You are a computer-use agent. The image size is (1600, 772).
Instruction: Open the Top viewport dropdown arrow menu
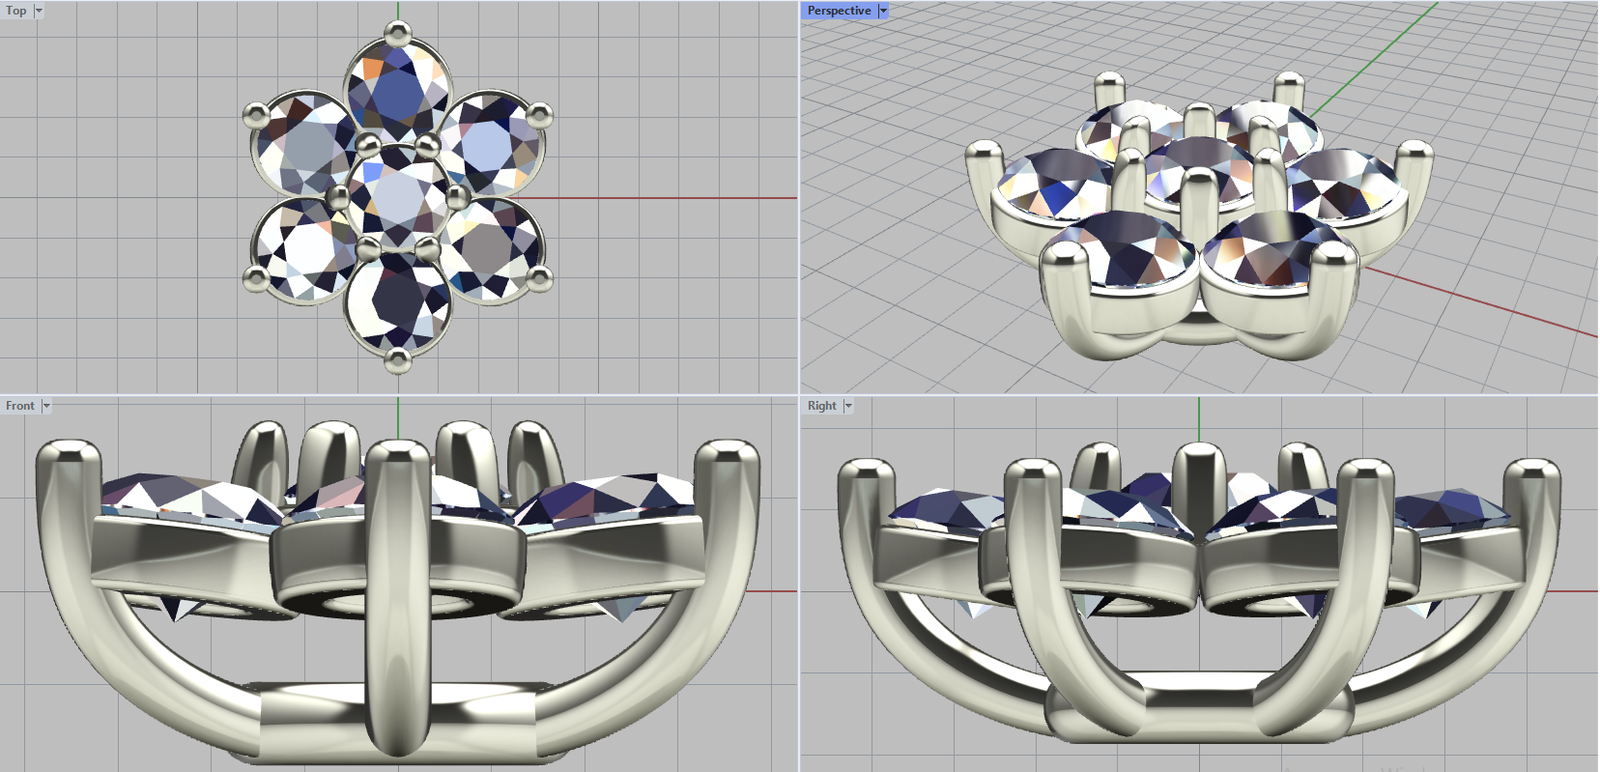tap(39, 11)
